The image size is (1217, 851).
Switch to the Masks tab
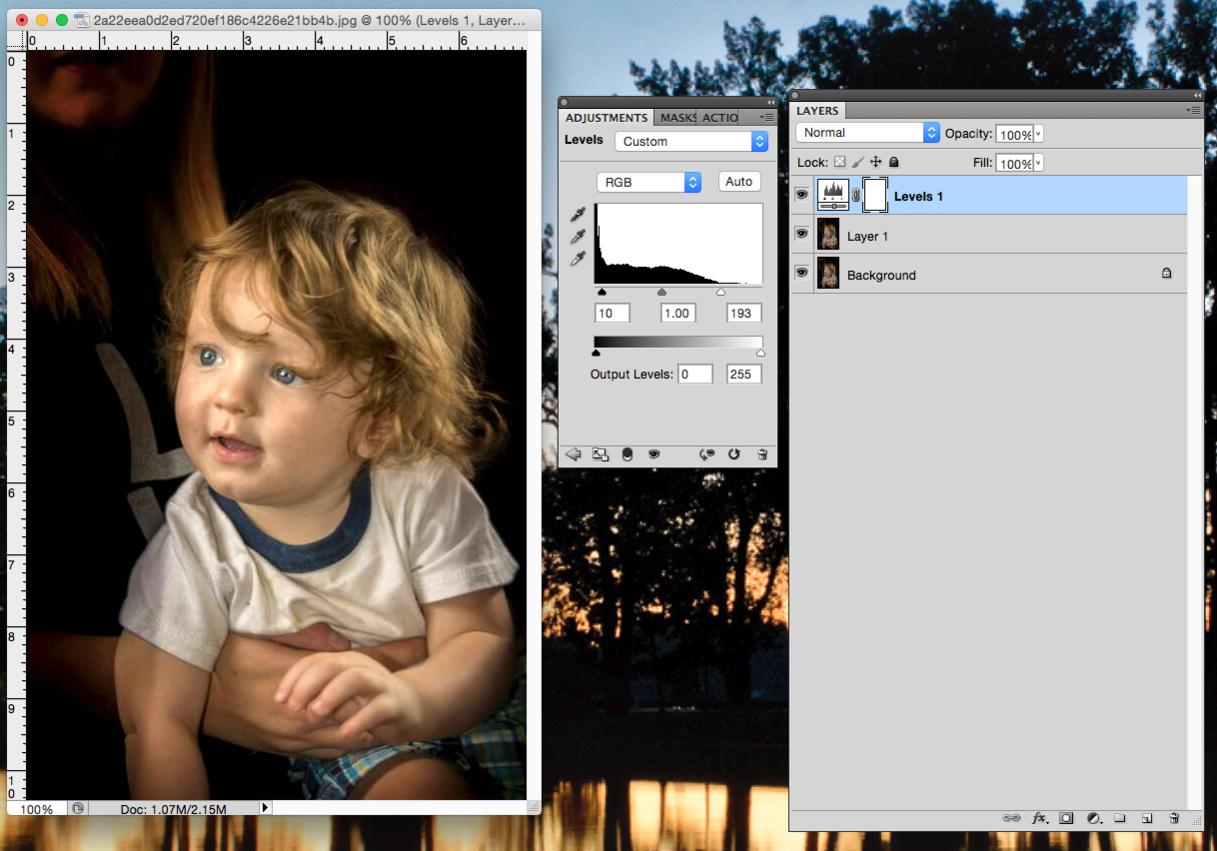tap(677, 118)
